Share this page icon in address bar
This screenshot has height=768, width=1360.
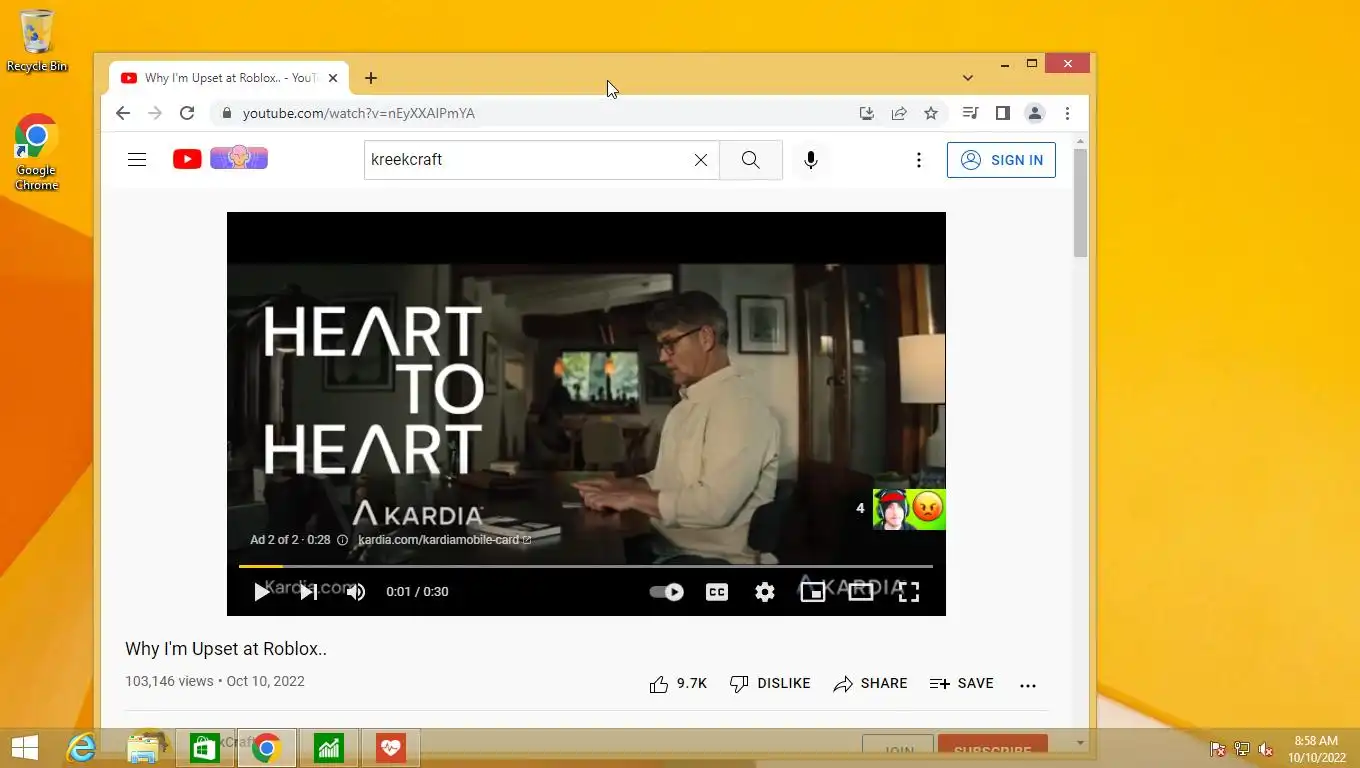(x=899, y=113)
